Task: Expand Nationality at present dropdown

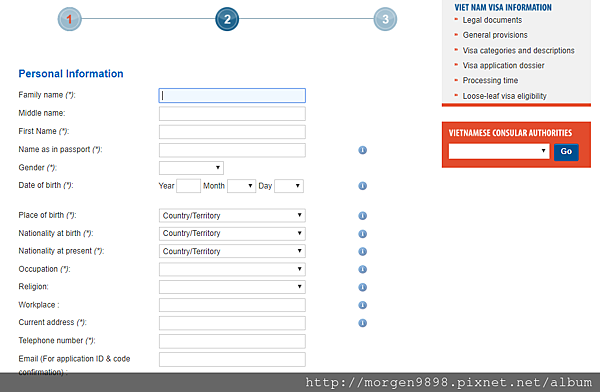Action: tap(232, 251)
